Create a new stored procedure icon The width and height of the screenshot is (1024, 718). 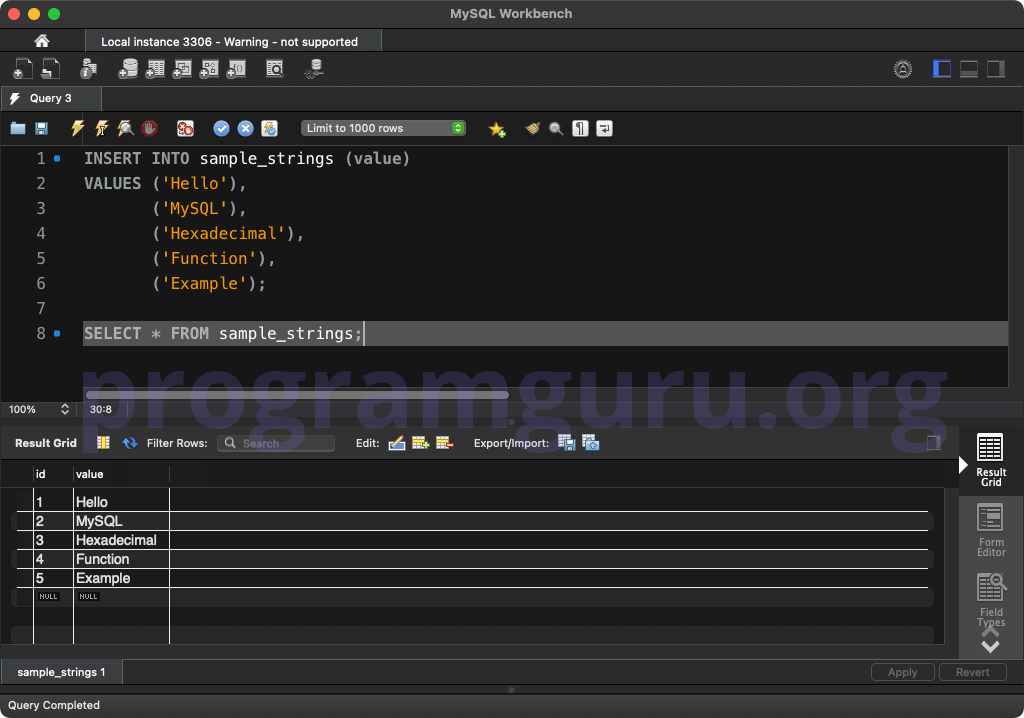click(209, 69)
